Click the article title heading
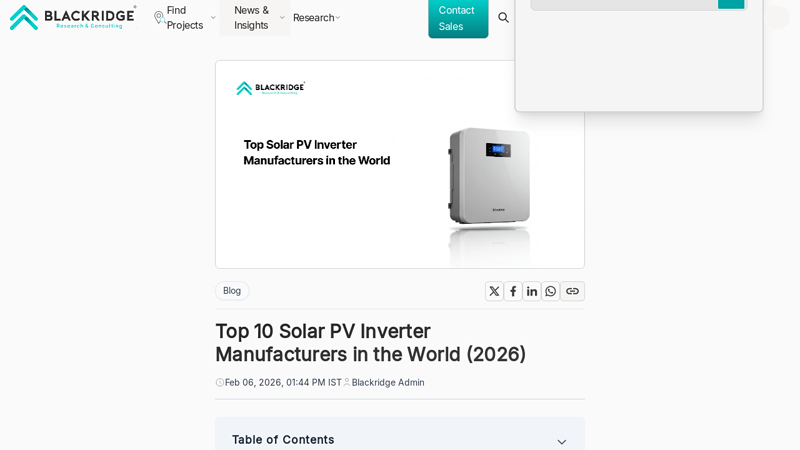 [x=370, y=343]
